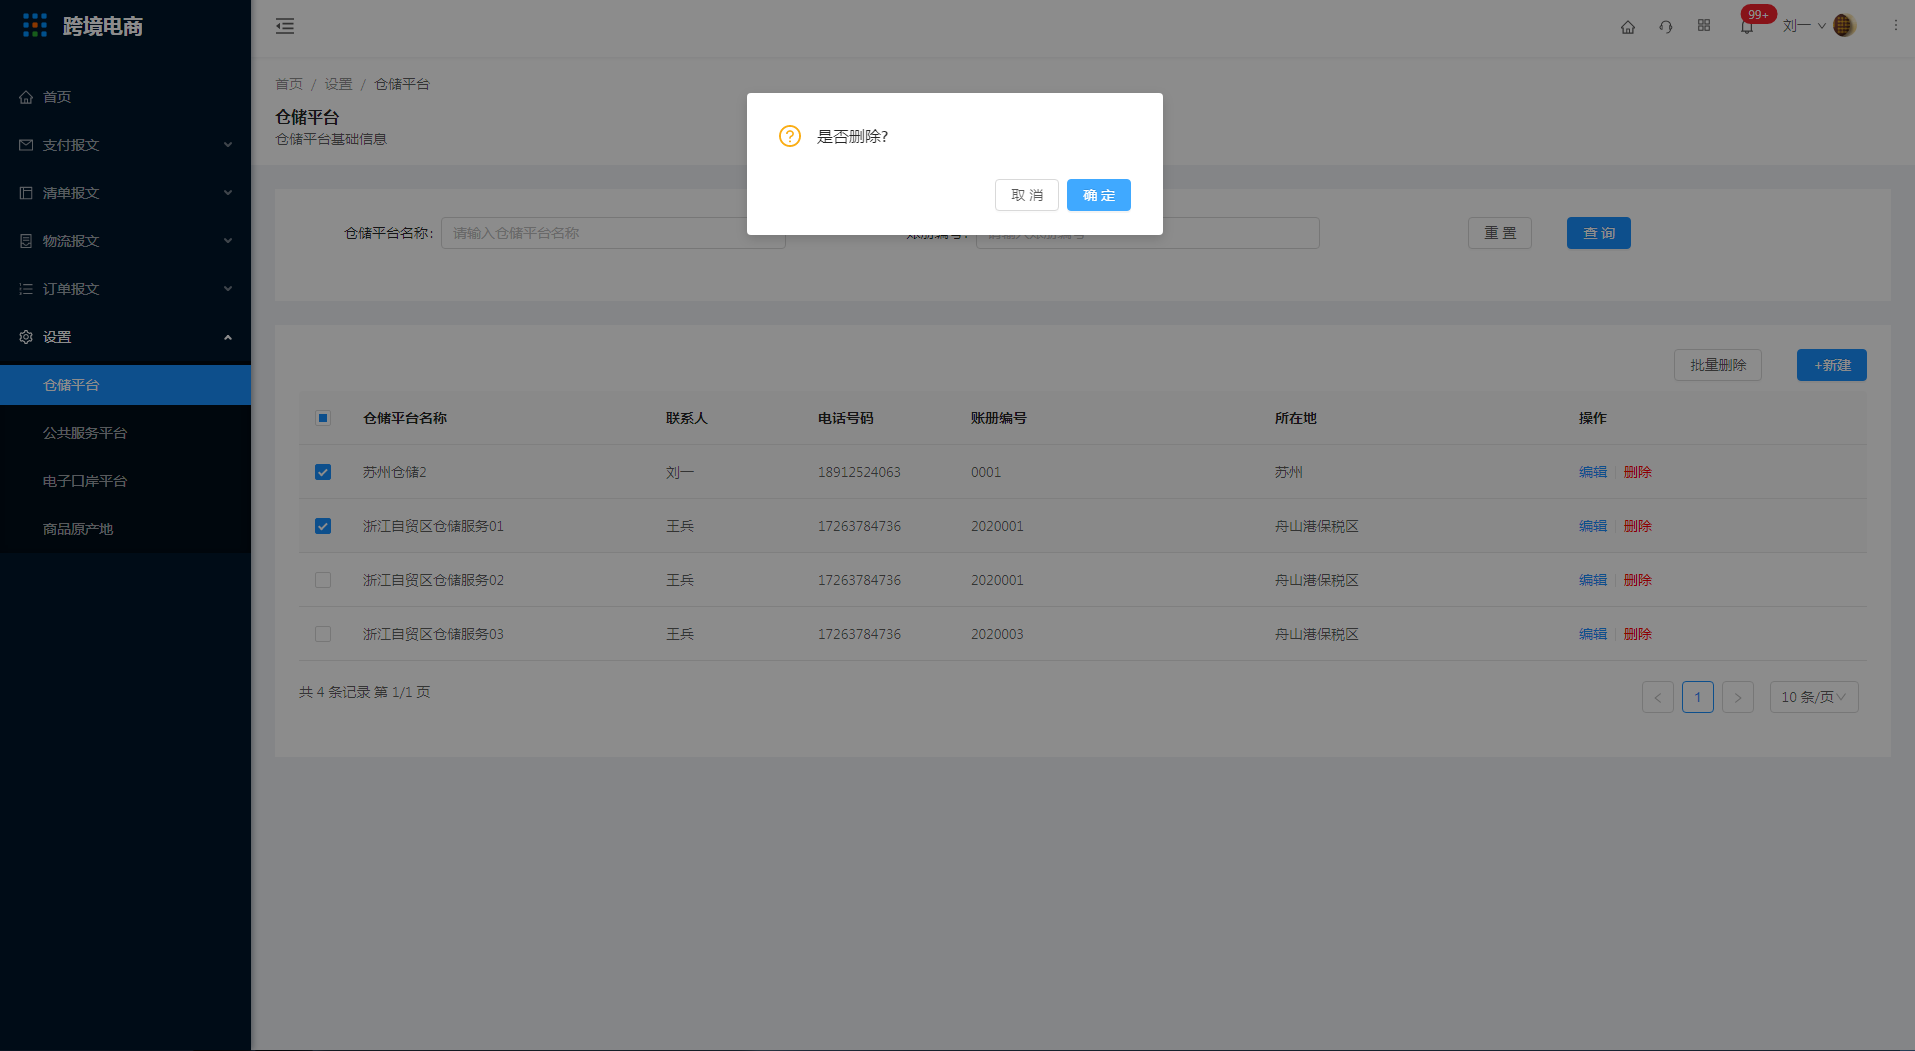This screenshot has width=1915, height=1051.
Task: Select page 1 in the pagination
Action: click(1698, 697)
